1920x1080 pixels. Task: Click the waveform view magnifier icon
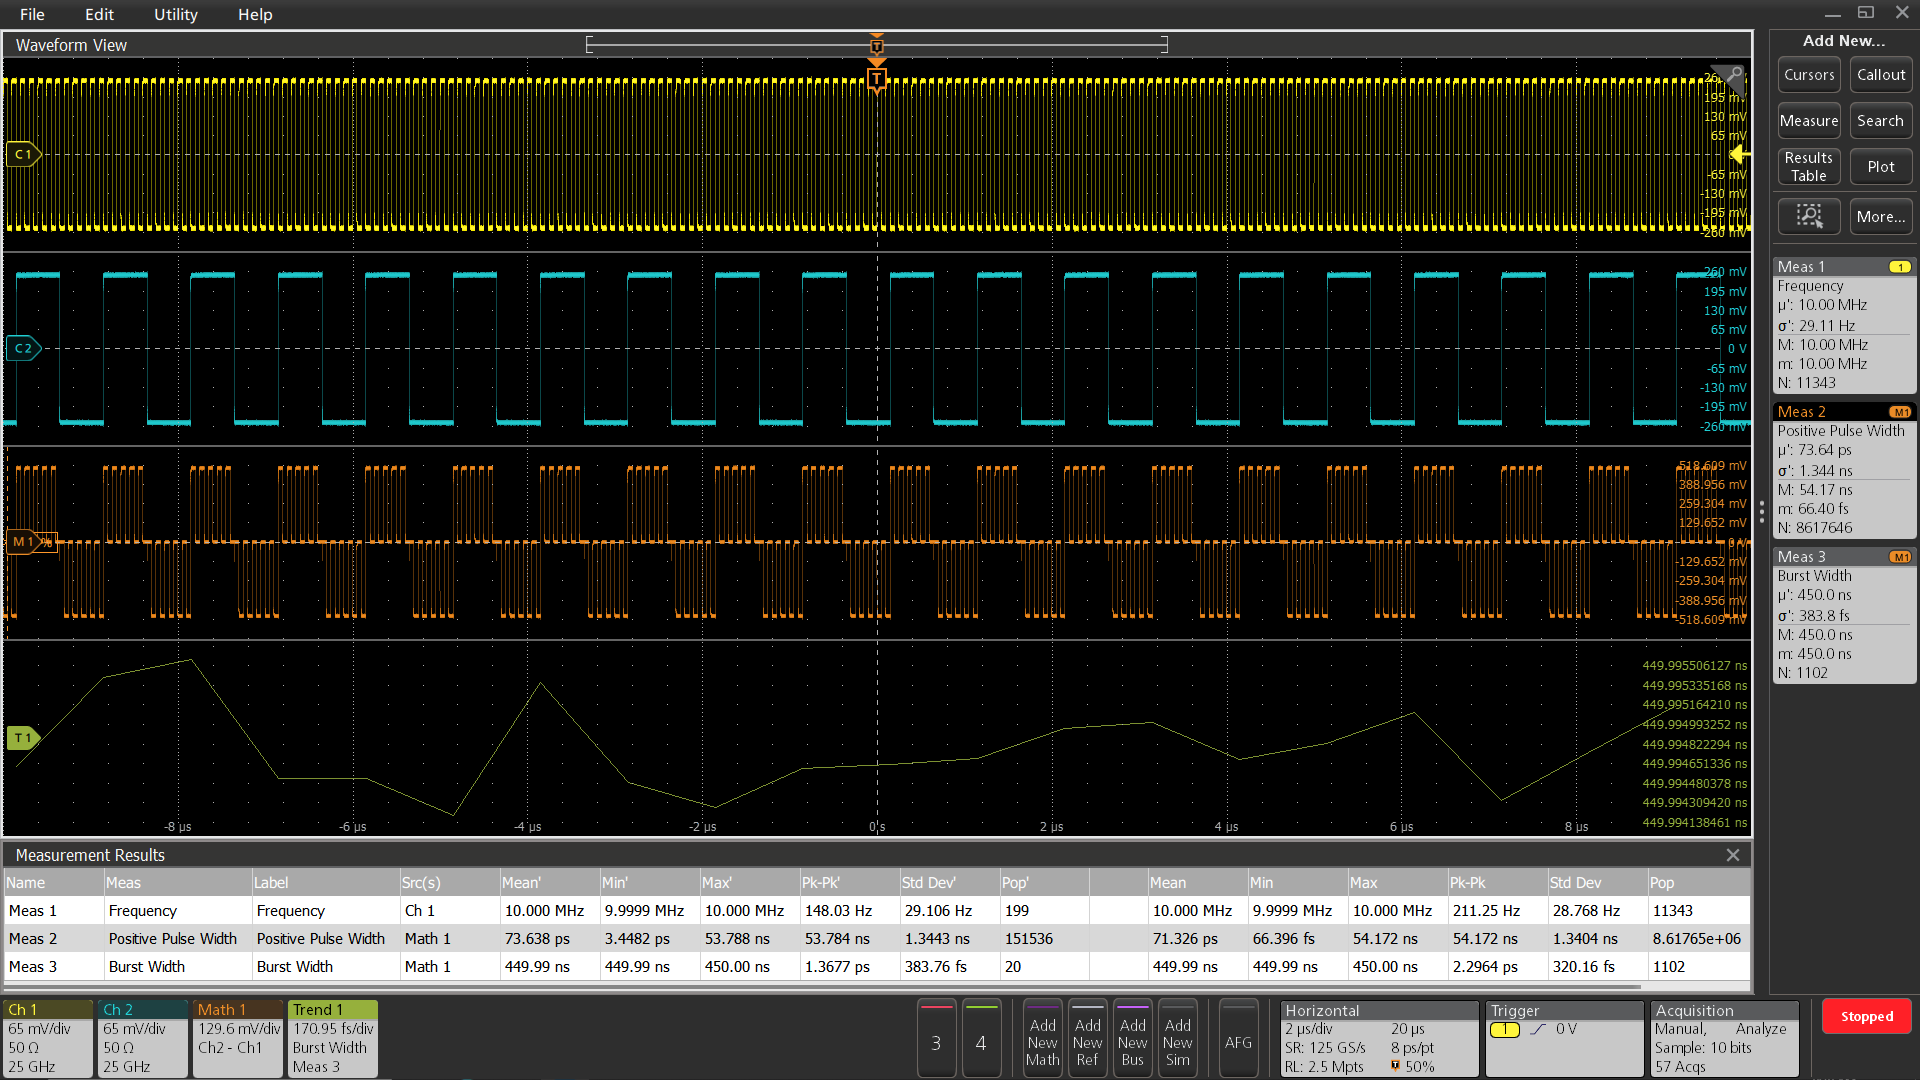tap(1735, 75)
